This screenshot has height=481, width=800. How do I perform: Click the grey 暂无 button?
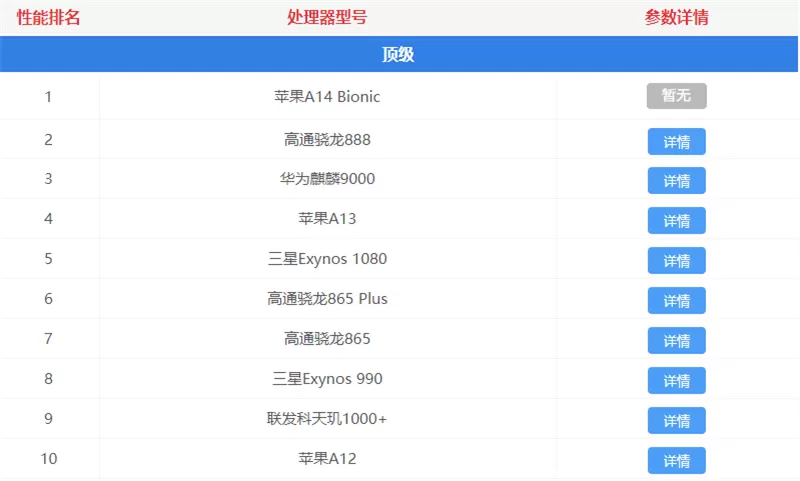pos(677,96)
